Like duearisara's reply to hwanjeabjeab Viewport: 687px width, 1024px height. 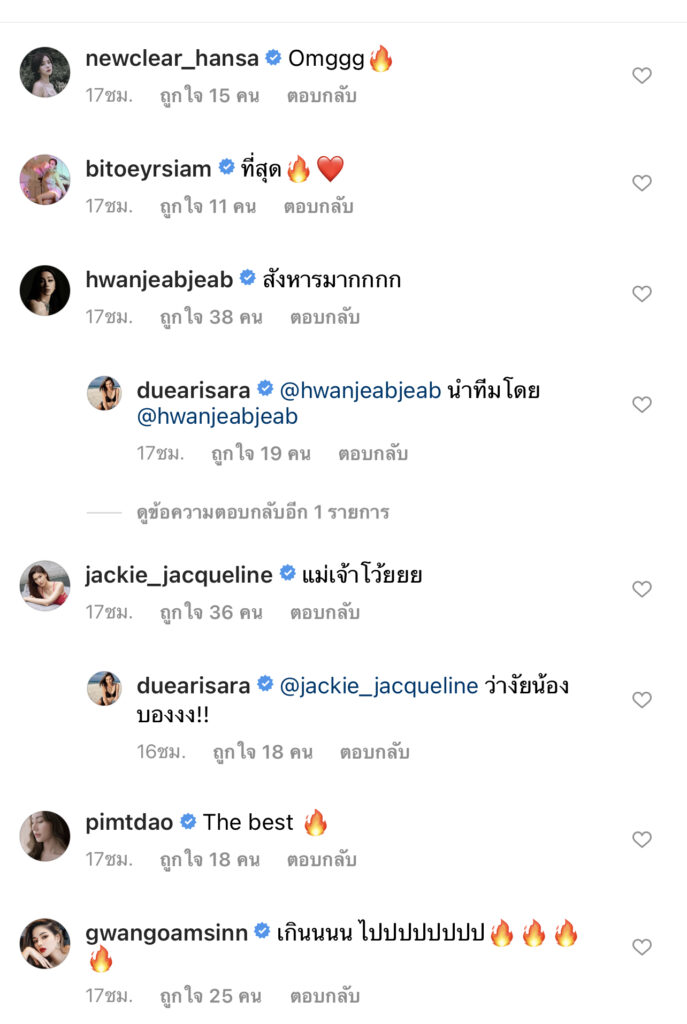click(642, 404)
